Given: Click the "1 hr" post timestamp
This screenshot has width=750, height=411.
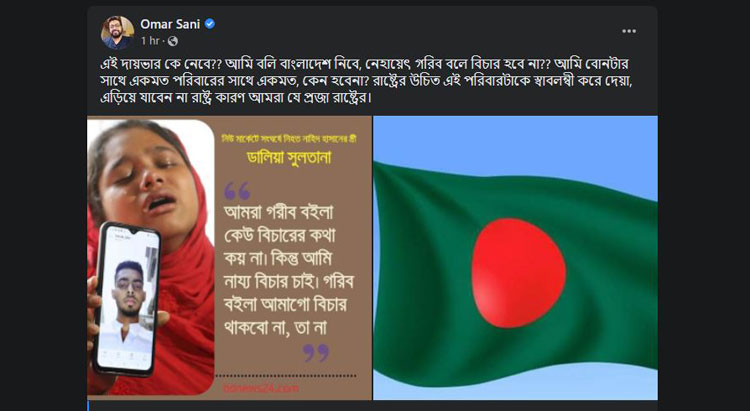Looking at the screenshot, I should click(x=150, y=41).
